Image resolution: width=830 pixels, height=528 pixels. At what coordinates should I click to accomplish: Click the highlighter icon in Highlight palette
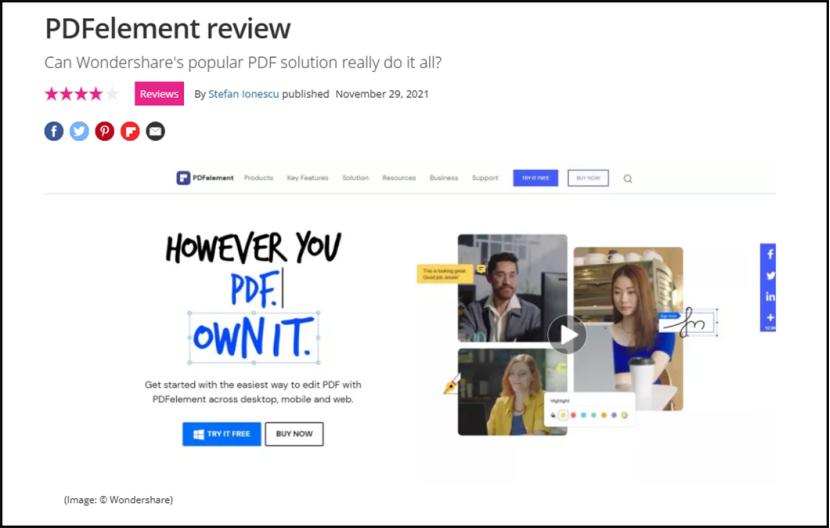pos(554,415)
